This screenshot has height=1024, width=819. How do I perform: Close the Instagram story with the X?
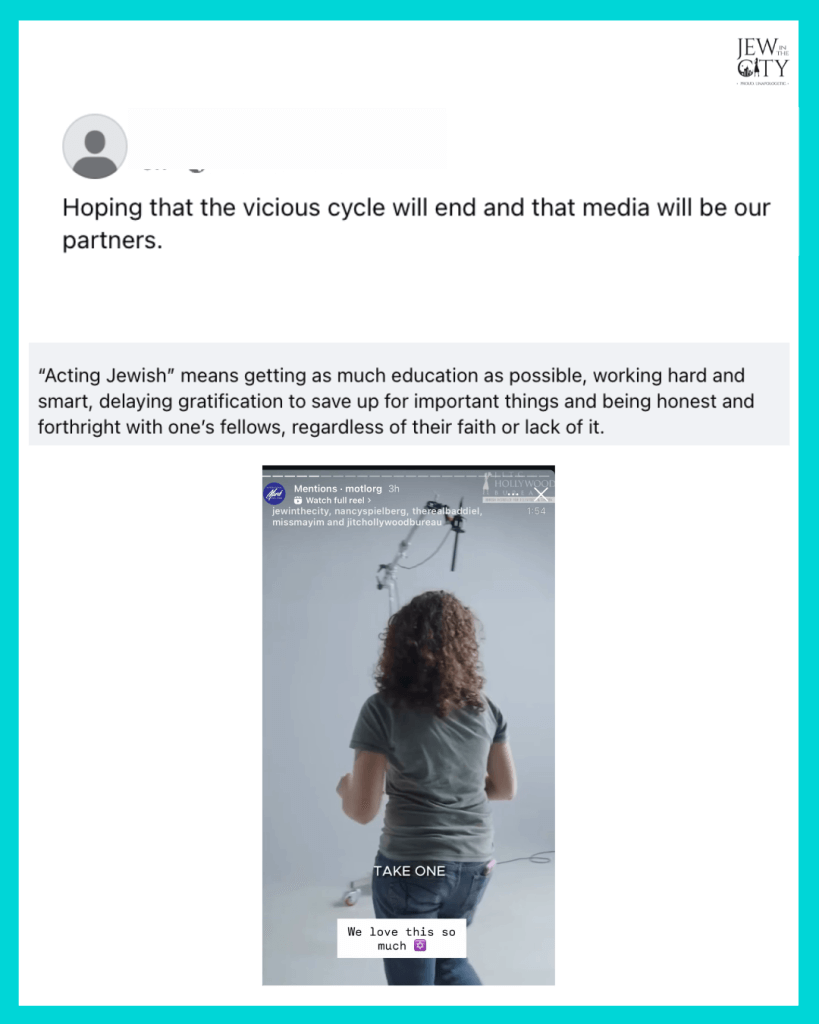pyautogui.click(x=541, y=494)
